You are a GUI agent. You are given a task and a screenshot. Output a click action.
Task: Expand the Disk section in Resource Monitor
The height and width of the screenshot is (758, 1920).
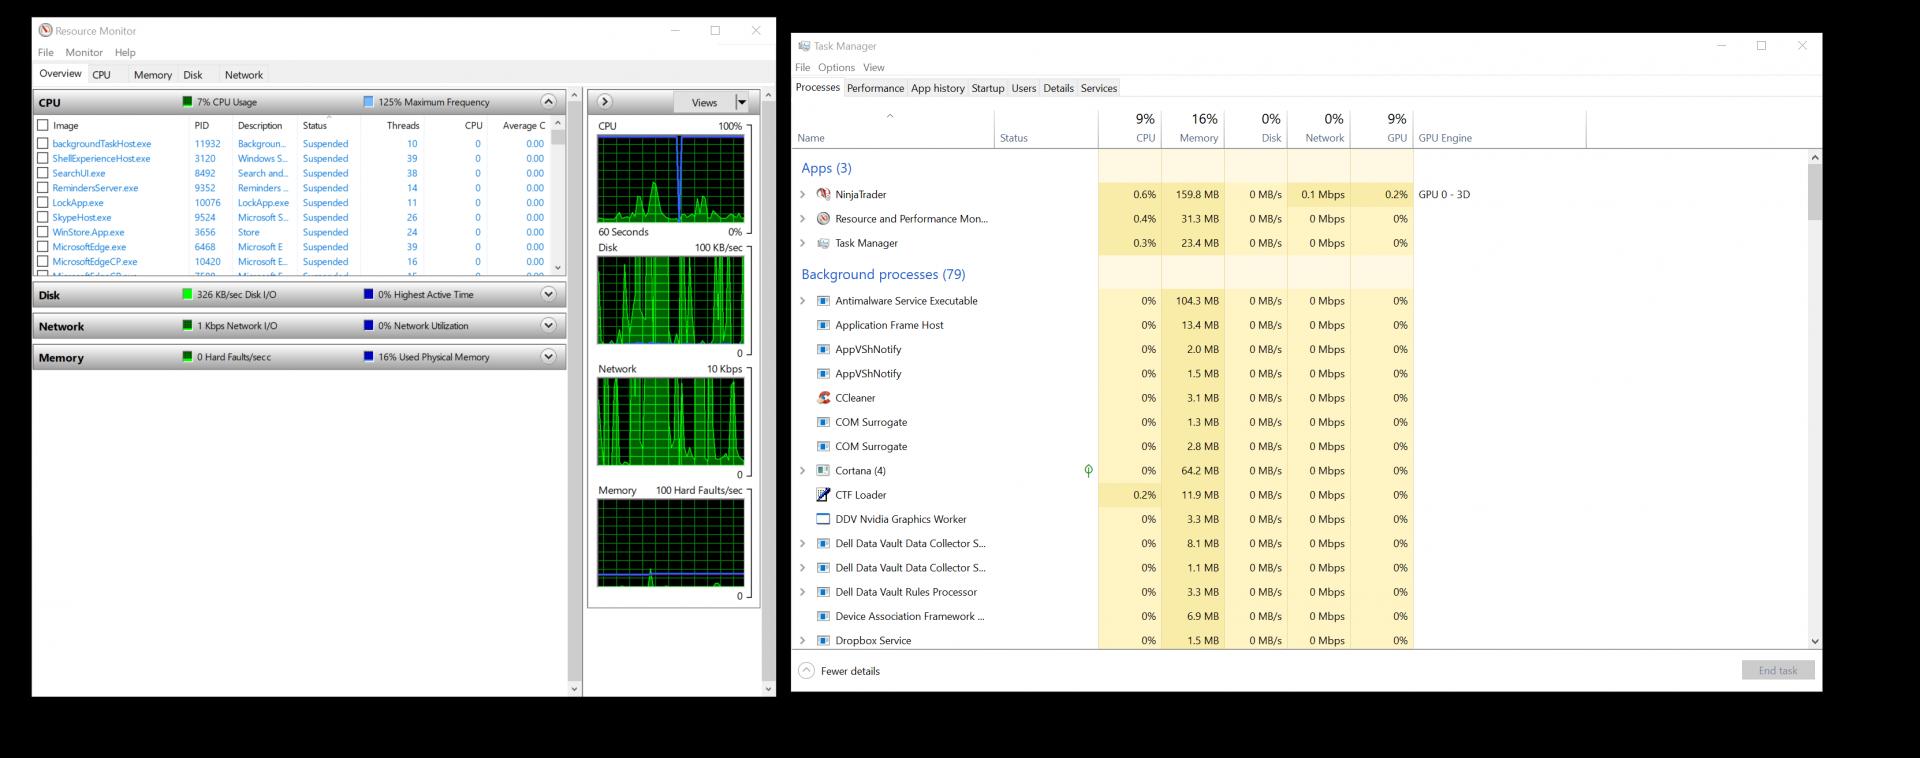[x=548, y=294]
